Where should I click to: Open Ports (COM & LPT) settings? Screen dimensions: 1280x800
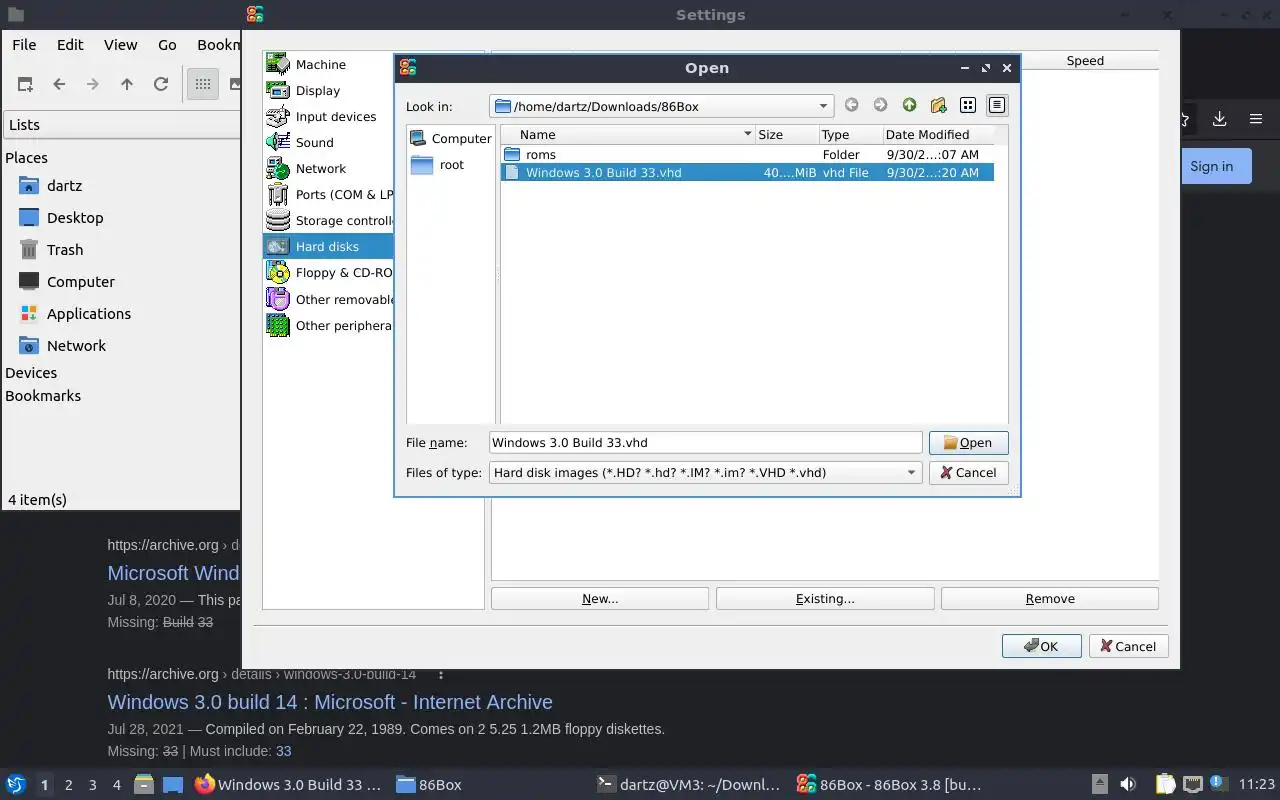(328, 194)
